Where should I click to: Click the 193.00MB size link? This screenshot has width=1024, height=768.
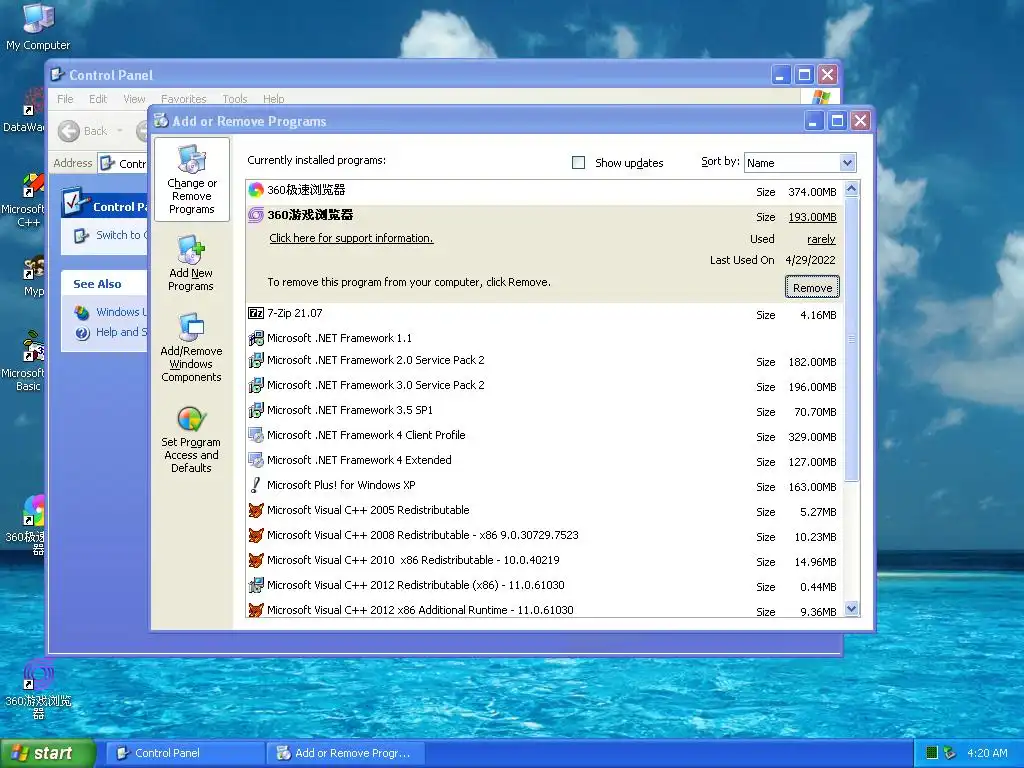point(812,217)
